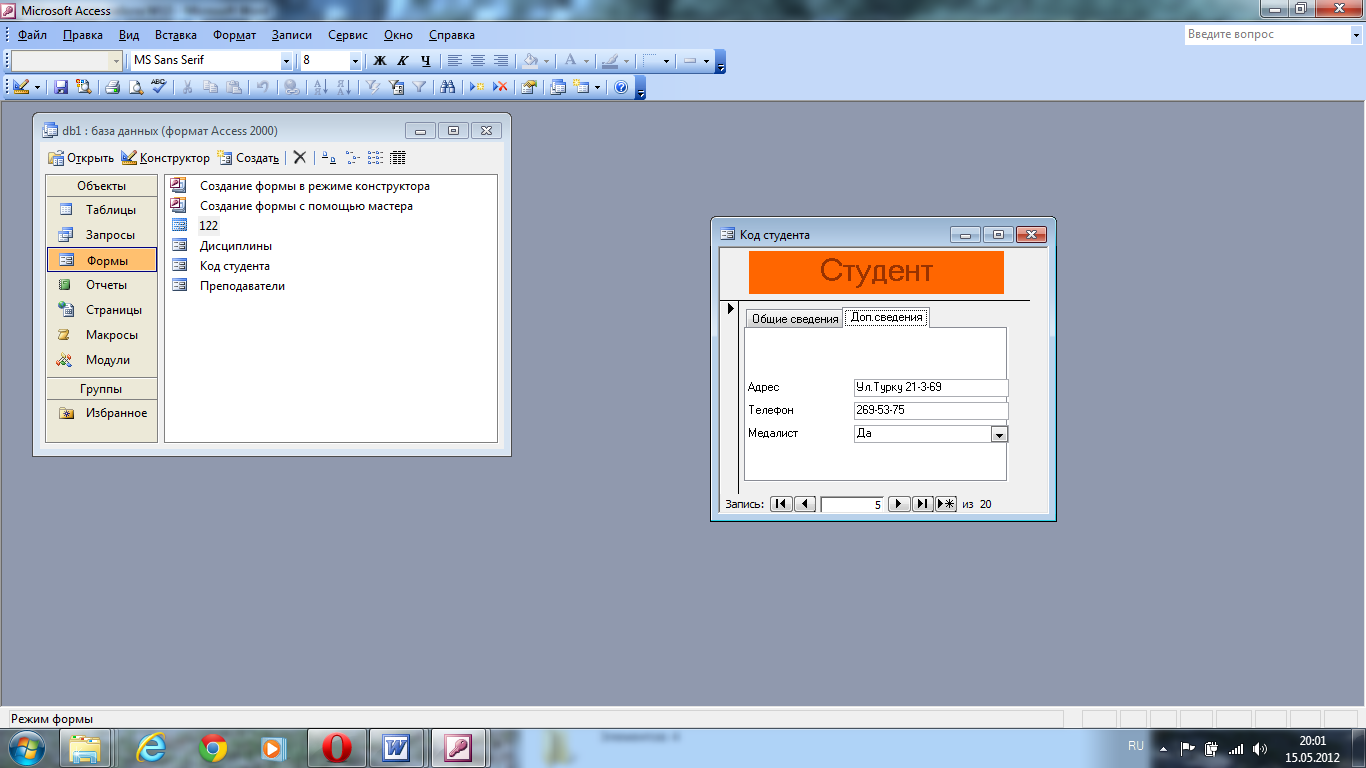Screen dimensions: 1366x768
Task: Open the Line/Border Width dropdown
Action: tap(668, 61)
